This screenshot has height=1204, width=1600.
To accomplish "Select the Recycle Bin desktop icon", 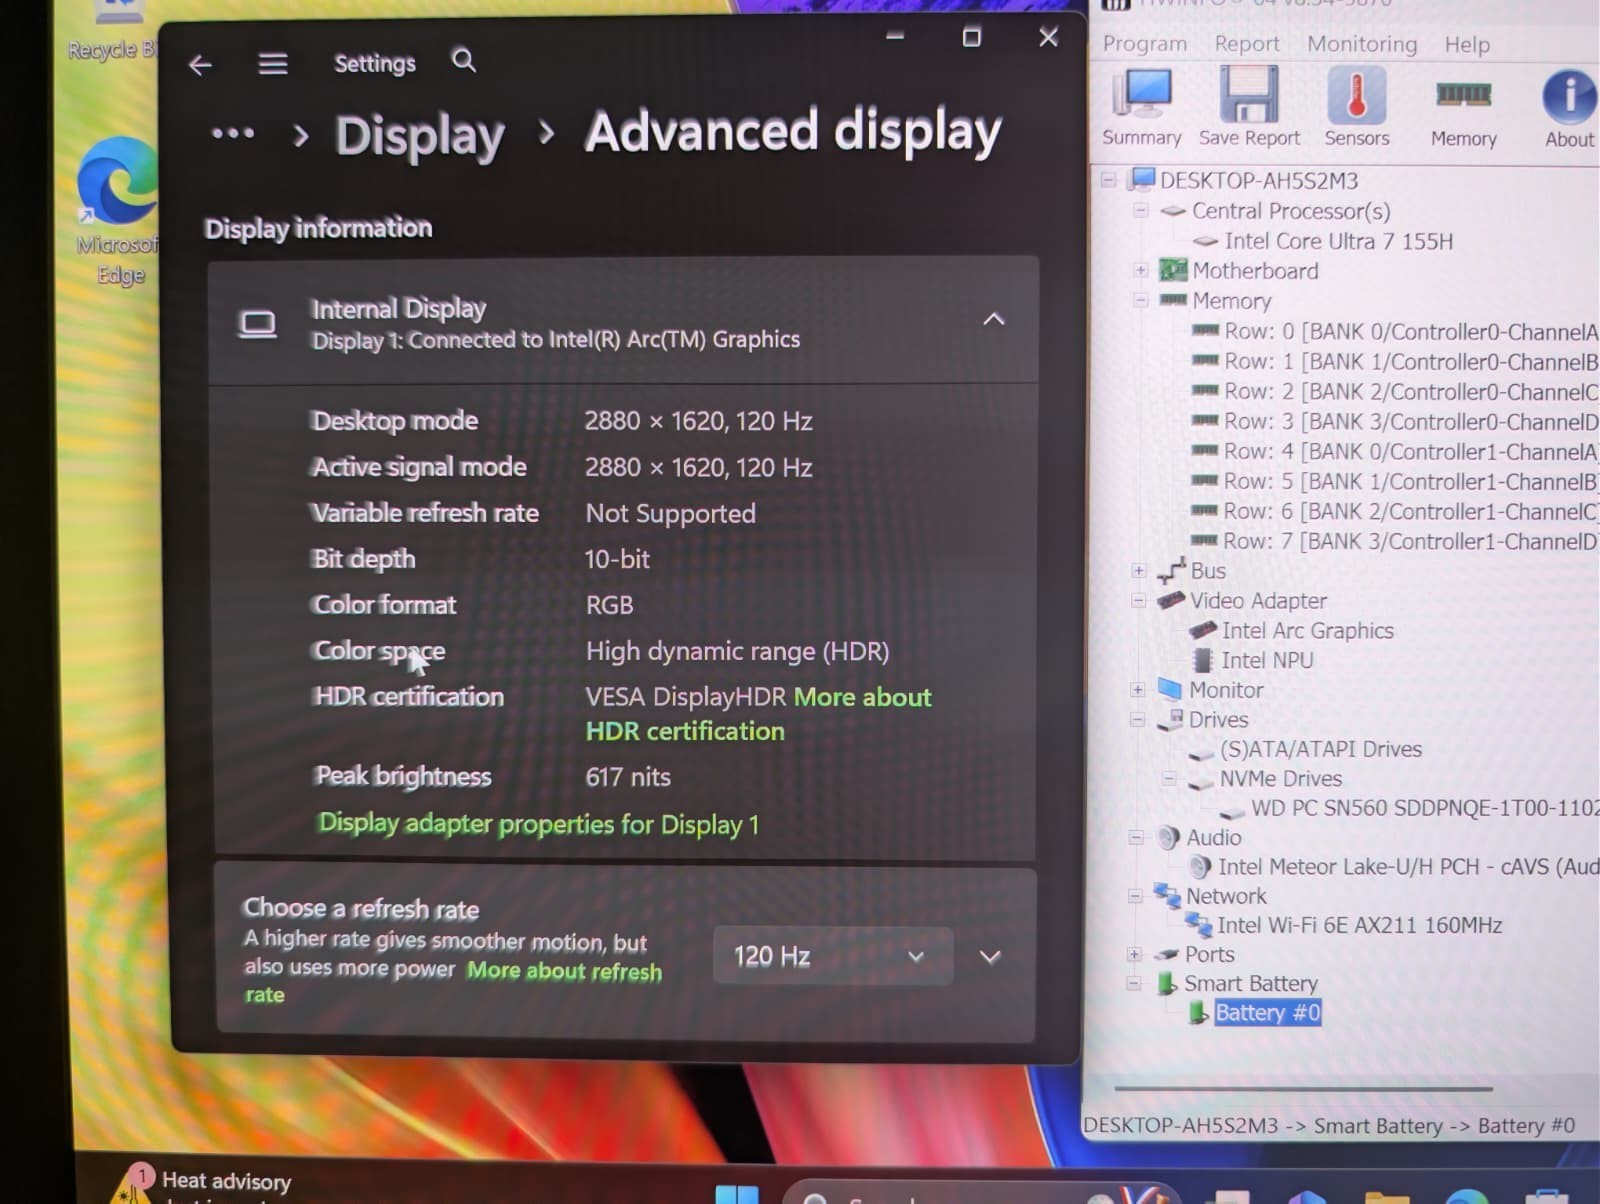I will coord(112,32).
